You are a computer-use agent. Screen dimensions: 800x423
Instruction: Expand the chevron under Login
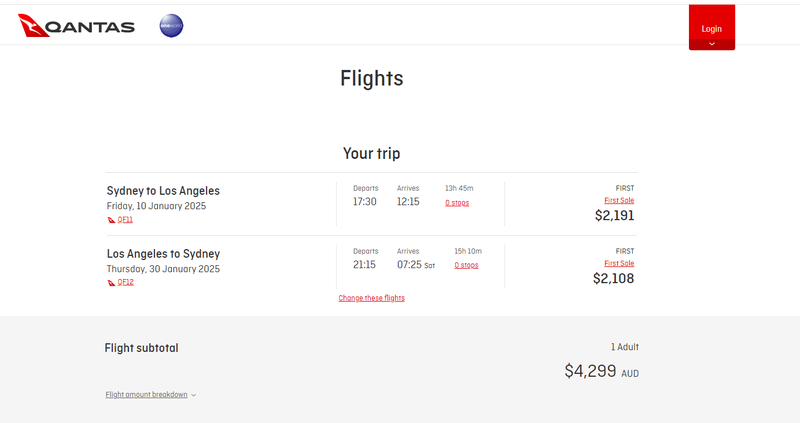(711, 44)
